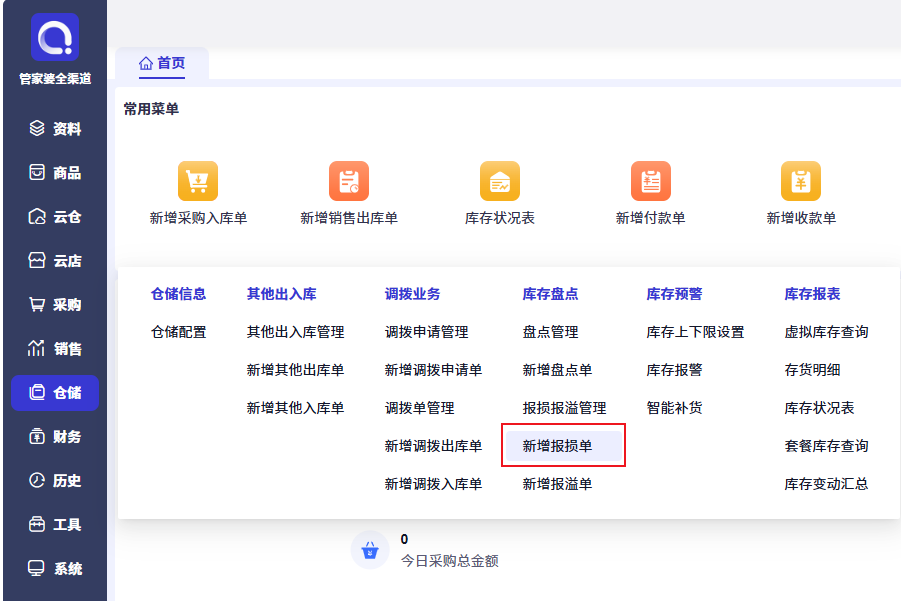Open the 资料 sidebar menu

coord(55,129)
